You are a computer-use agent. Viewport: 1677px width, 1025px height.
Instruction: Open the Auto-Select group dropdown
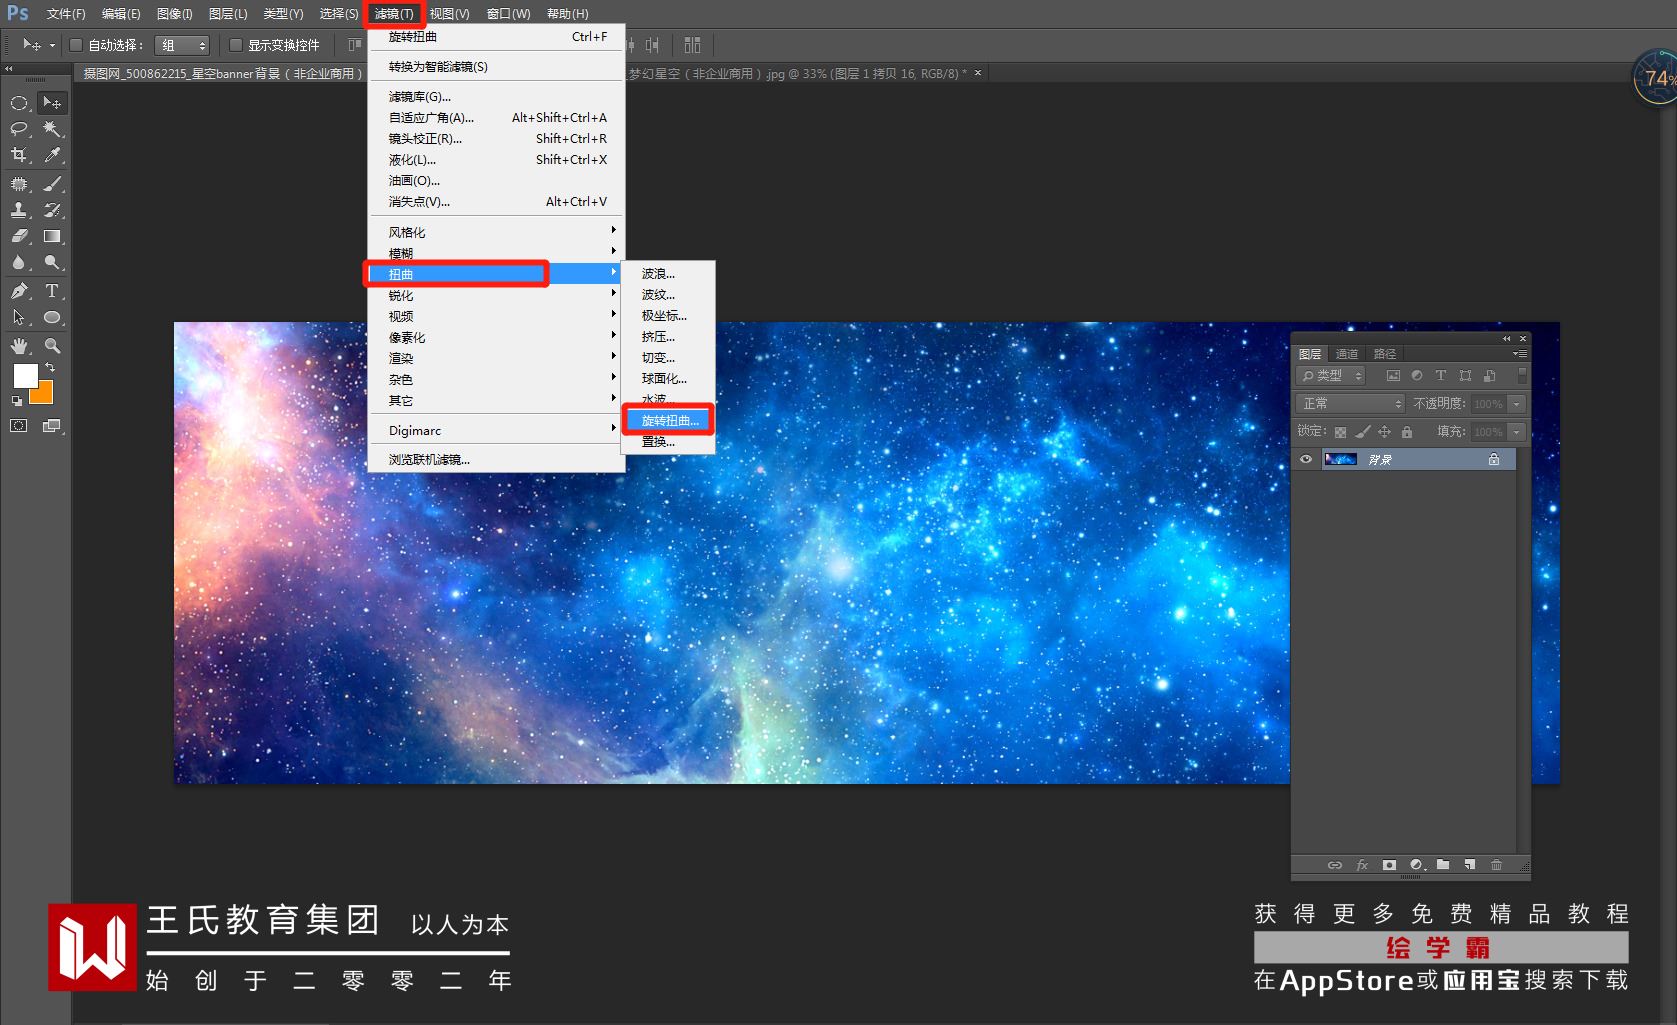coord(182,45)
